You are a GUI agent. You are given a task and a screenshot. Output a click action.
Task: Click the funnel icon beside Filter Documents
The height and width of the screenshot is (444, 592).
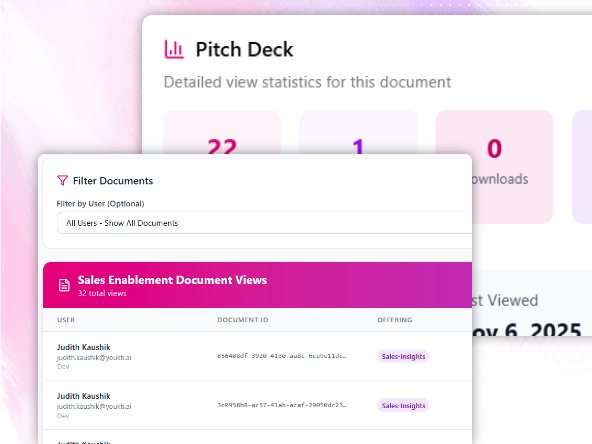click(62, 180)
